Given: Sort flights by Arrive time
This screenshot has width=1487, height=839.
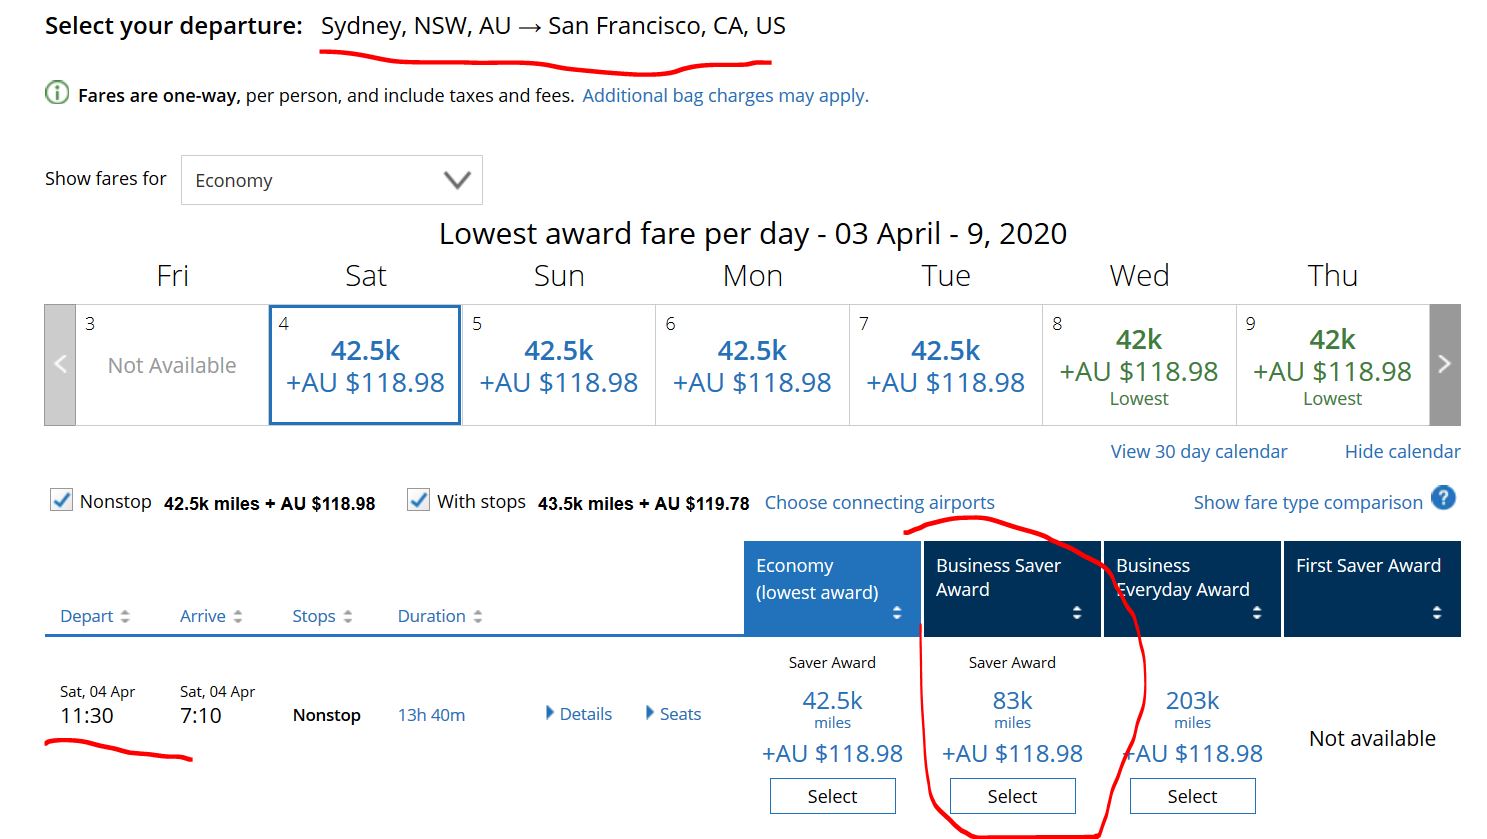Looking at the screenshot, I should [210, 616].
